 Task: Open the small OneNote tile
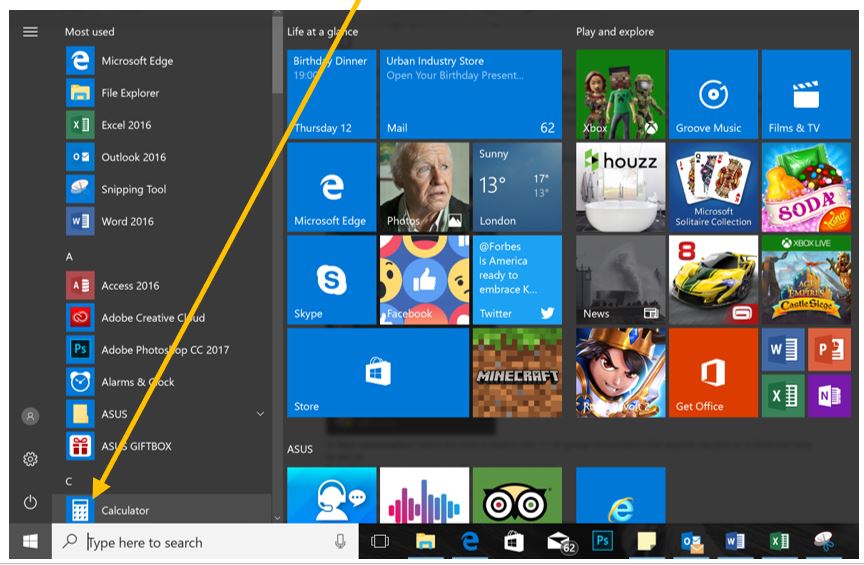pos(829,396)
